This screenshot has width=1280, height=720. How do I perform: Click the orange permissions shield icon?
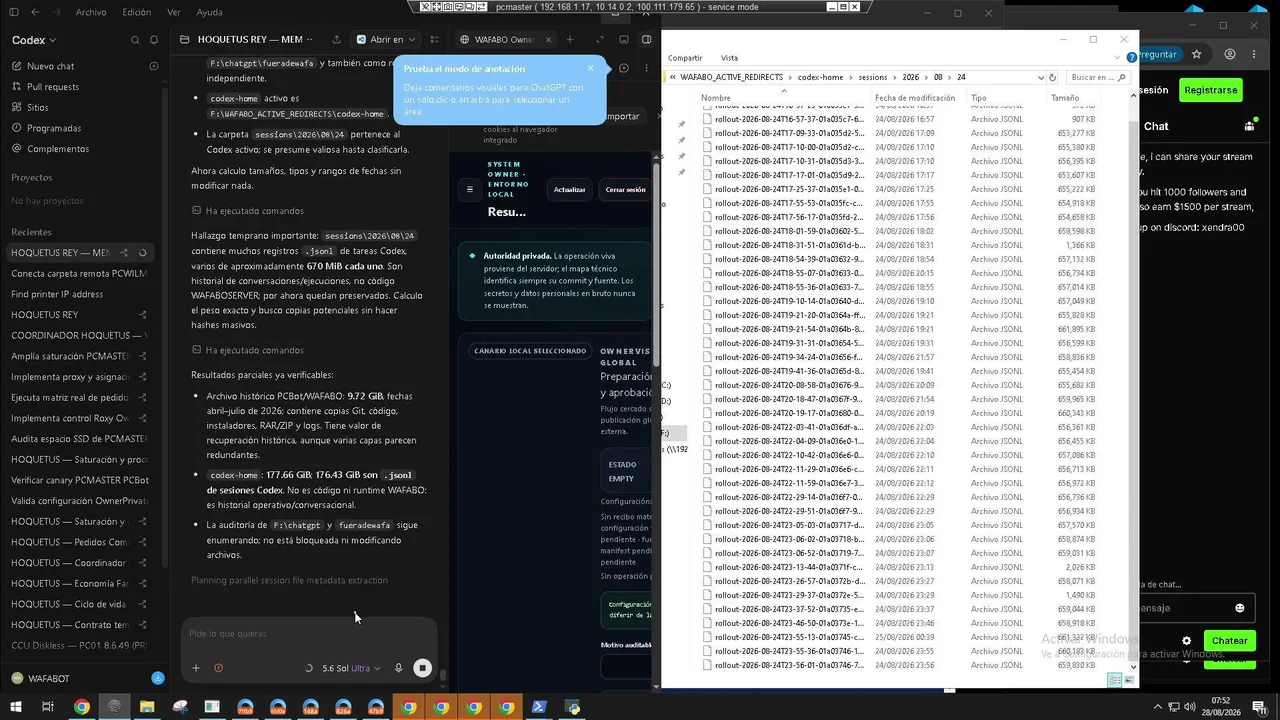click(x=218, y=668)
